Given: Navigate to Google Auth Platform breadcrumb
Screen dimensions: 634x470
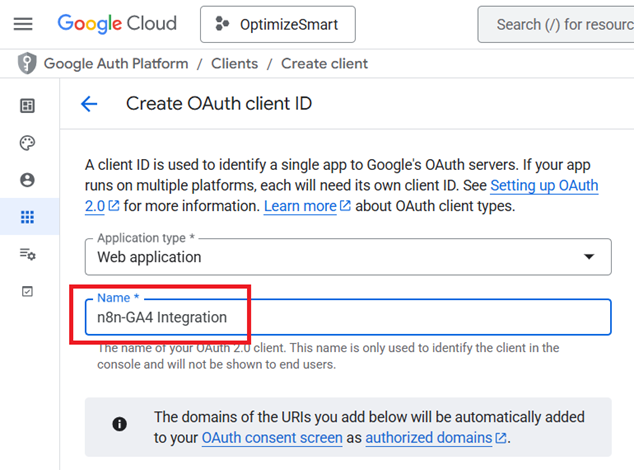Looking at the screenshot, I should 116,63.
